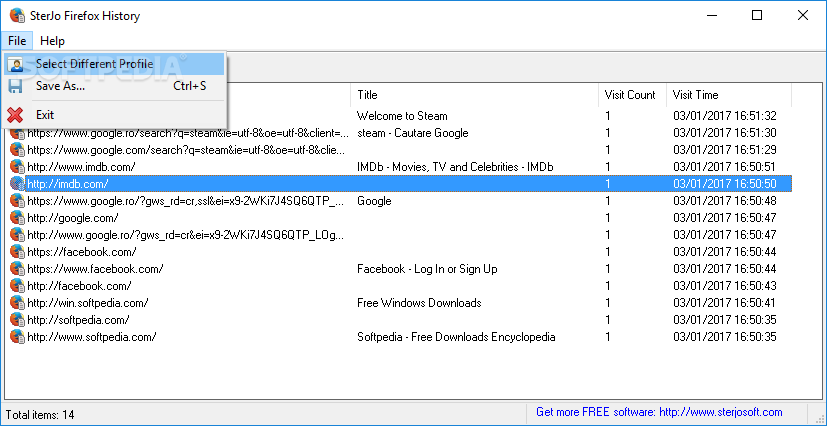Open the File menu
The width and height of the screenshot is (827, 426).
tap(17, 41)
